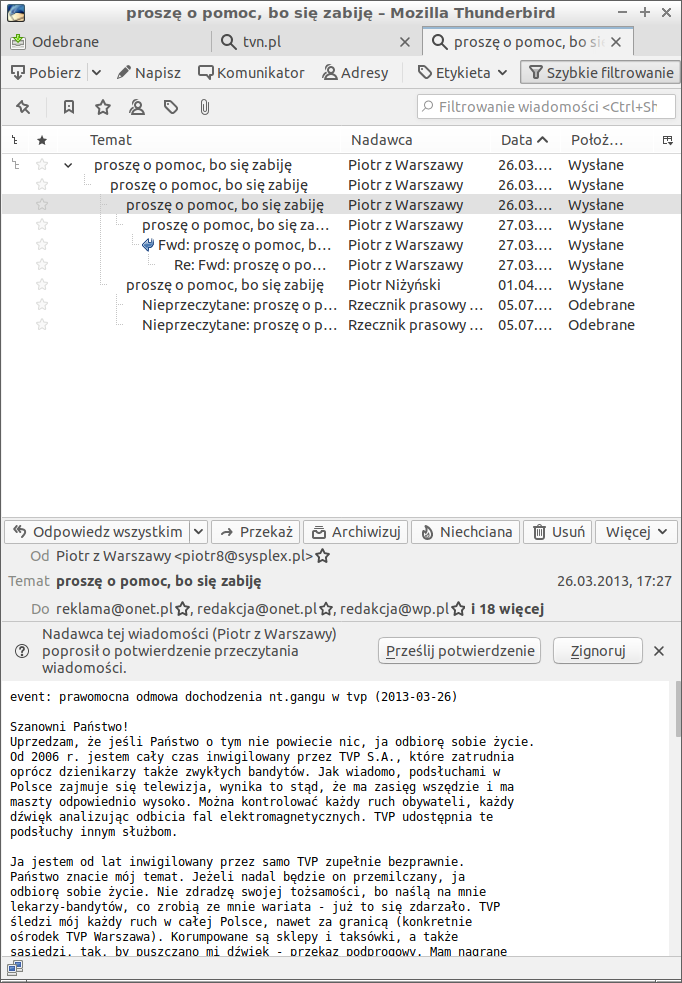Viewport: 682px width, 983px height.
Task: Filter messages with attachments paperclip icon
Action: click(x=204, y=107)
